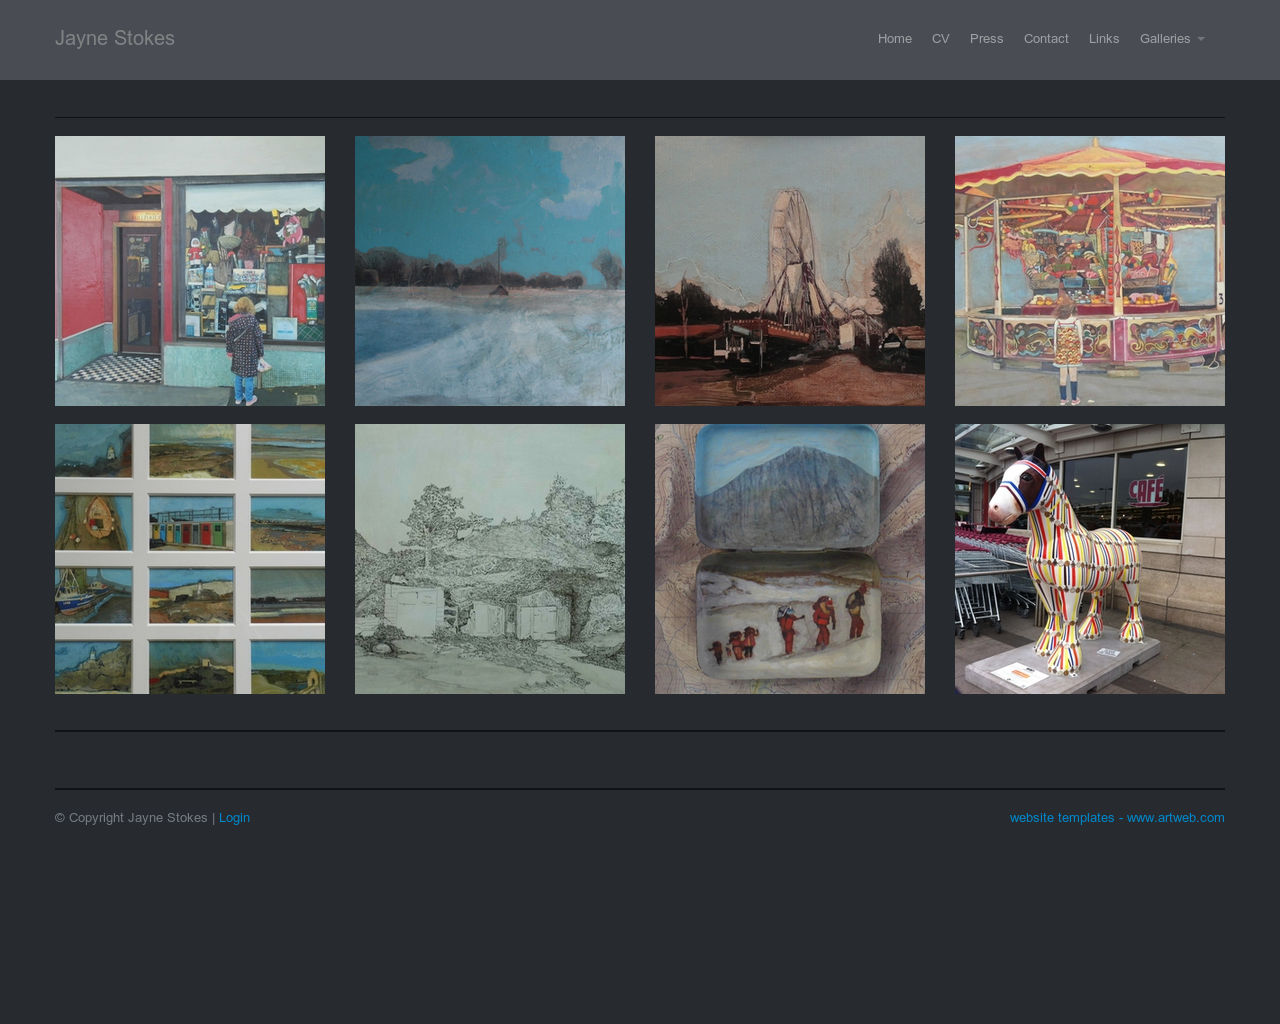The height and width of the screenshot is (1024, 1280).
Task: Open the mountain climbers tin painting thumbnail
Action: [790, 559]
